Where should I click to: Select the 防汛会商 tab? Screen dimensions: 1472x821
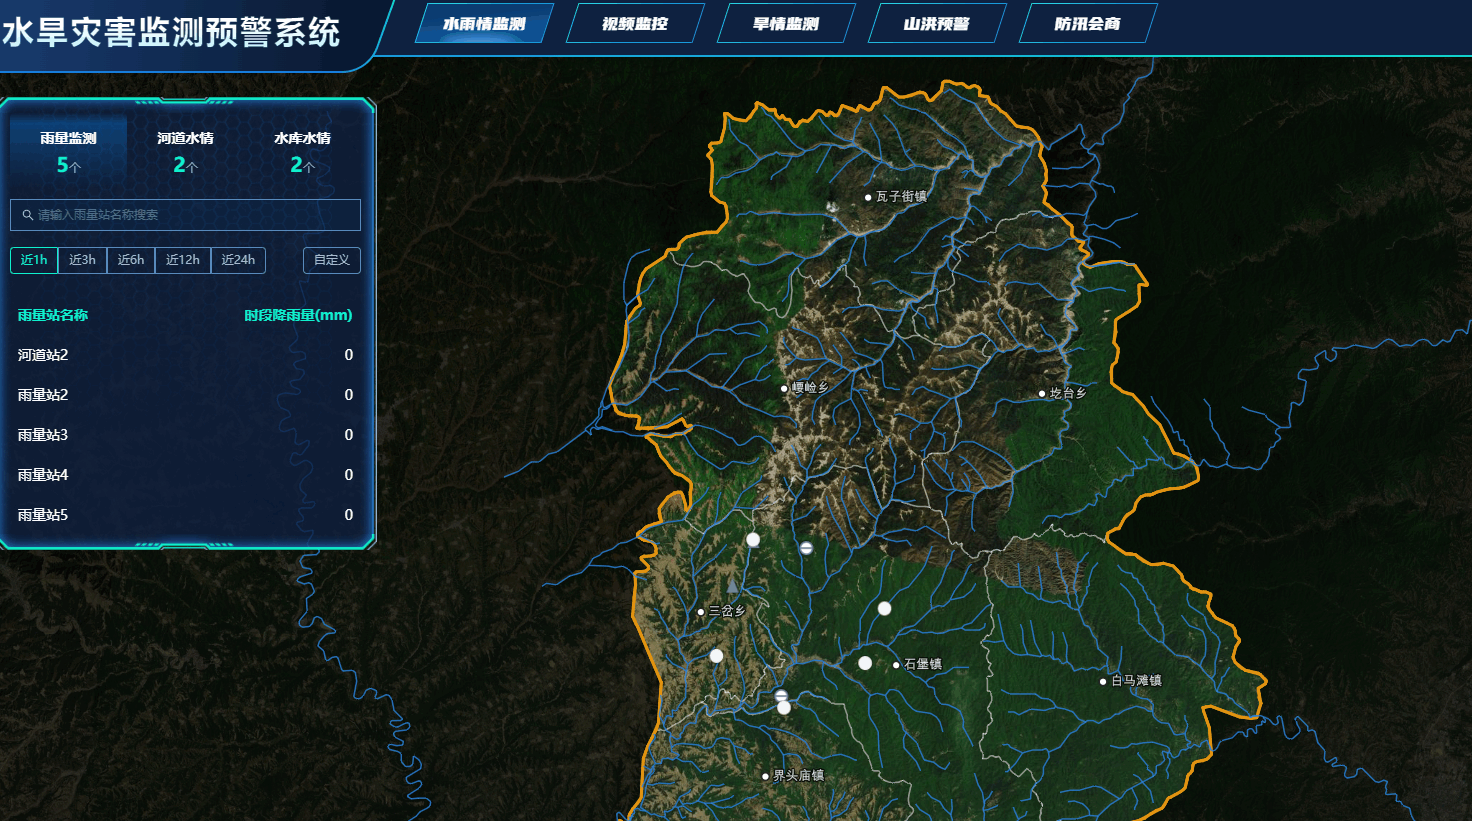point(1088,24)
